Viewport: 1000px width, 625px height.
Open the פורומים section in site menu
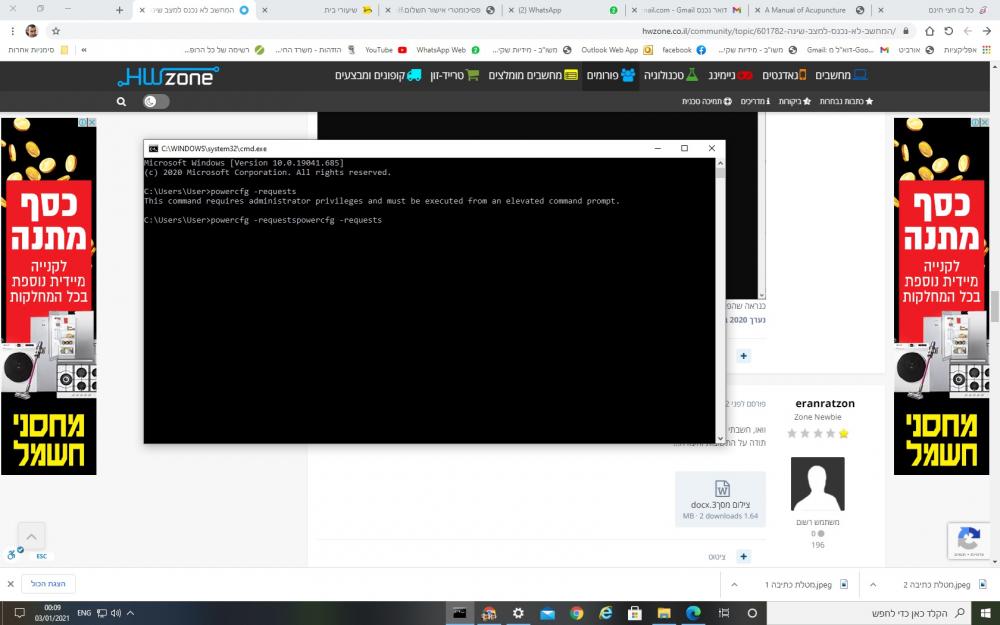pyautogui.click(x=610, y=75)
